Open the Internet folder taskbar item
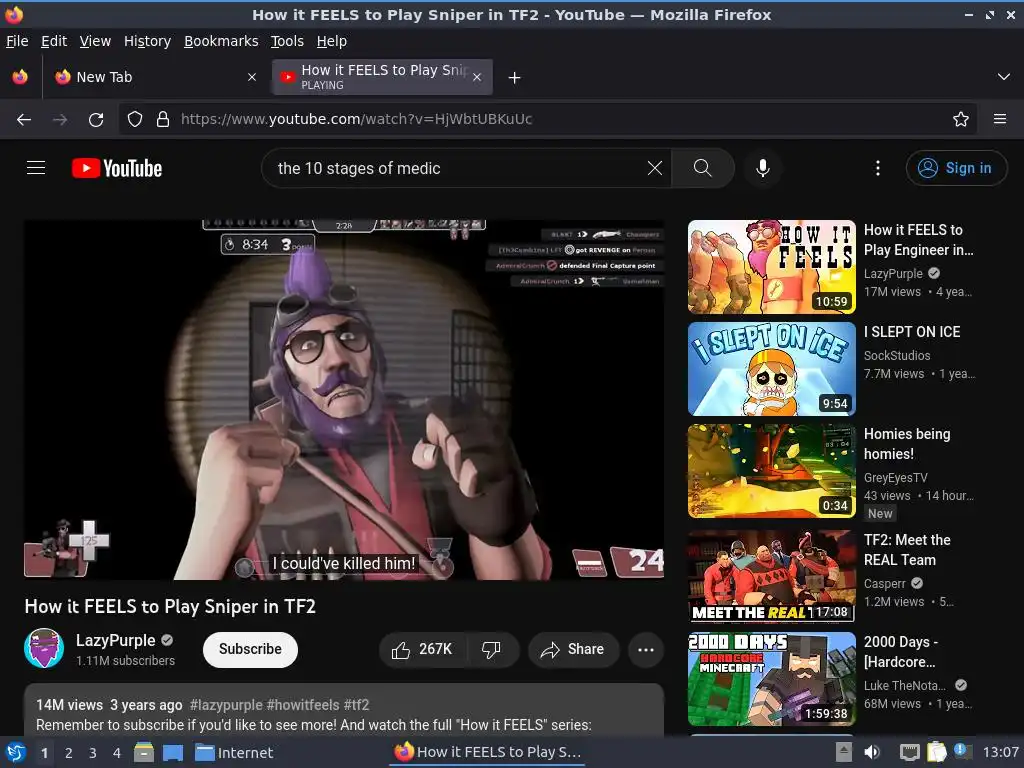 tap(234, 752)
